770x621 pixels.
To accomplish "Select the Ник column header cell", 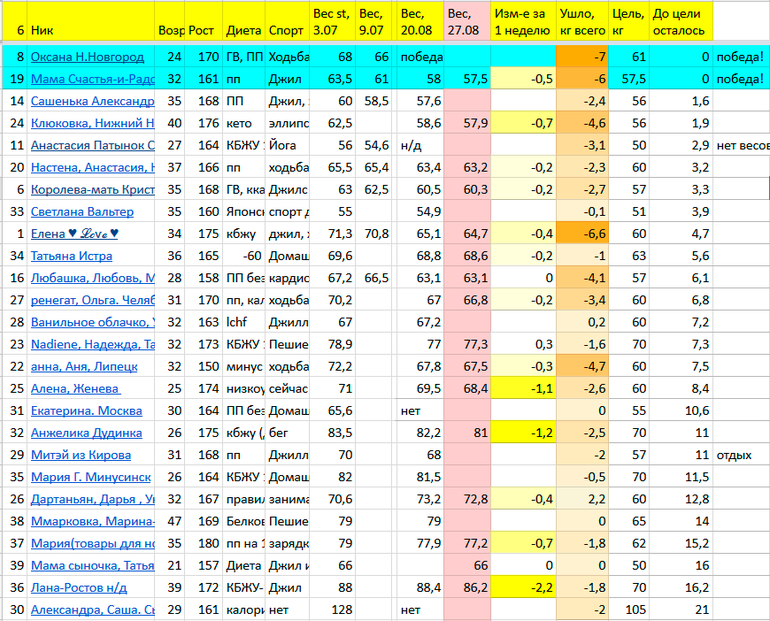I will [x=90, y=30].
